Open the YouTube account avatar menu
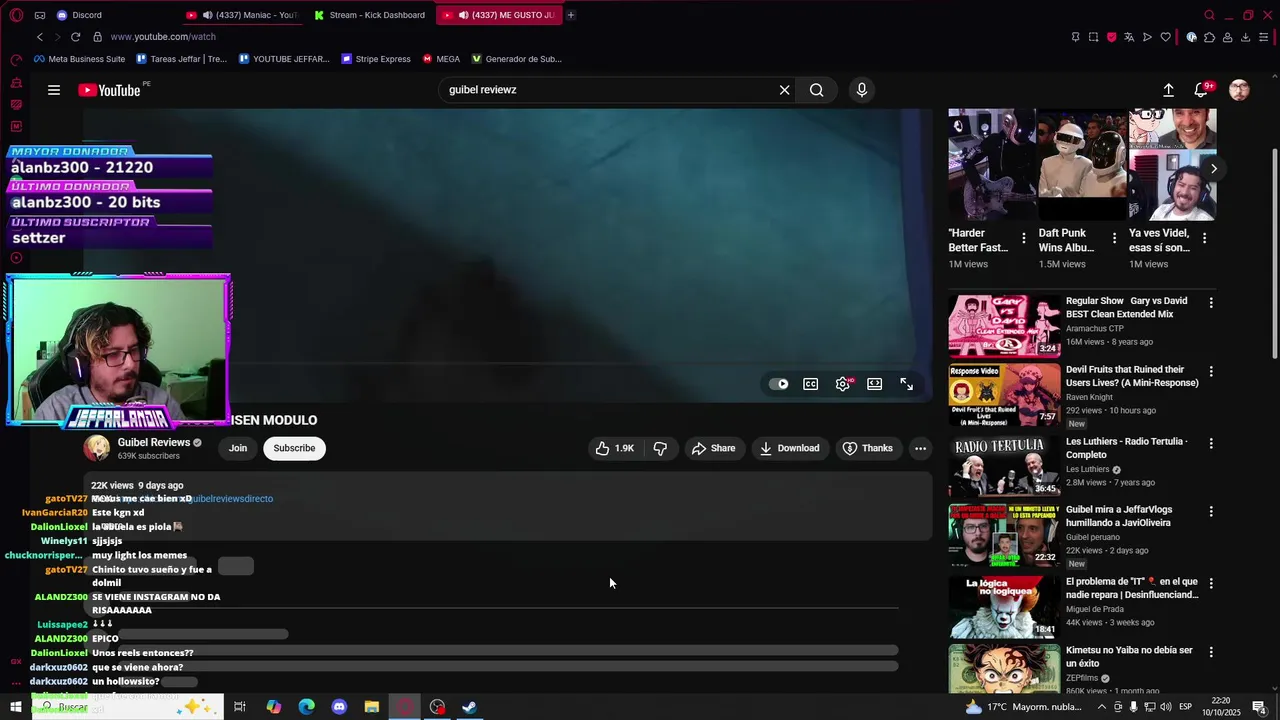Image resolution: width=1280 pixels, height=720 pixels. 1239,90
